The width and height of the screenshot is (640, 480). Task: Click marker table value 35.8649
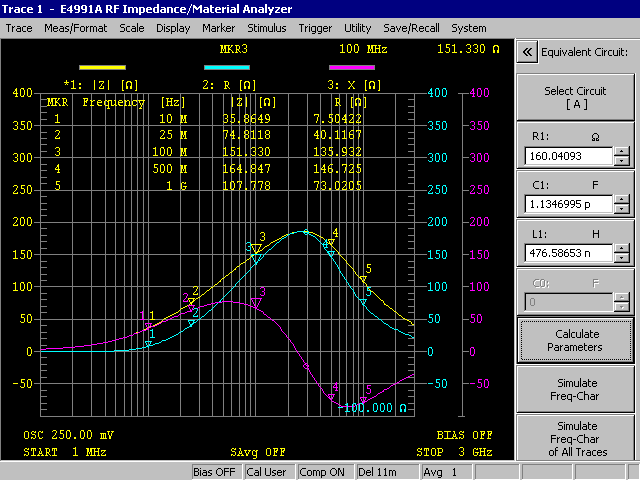pyautogui.click(x=247, y=118)
